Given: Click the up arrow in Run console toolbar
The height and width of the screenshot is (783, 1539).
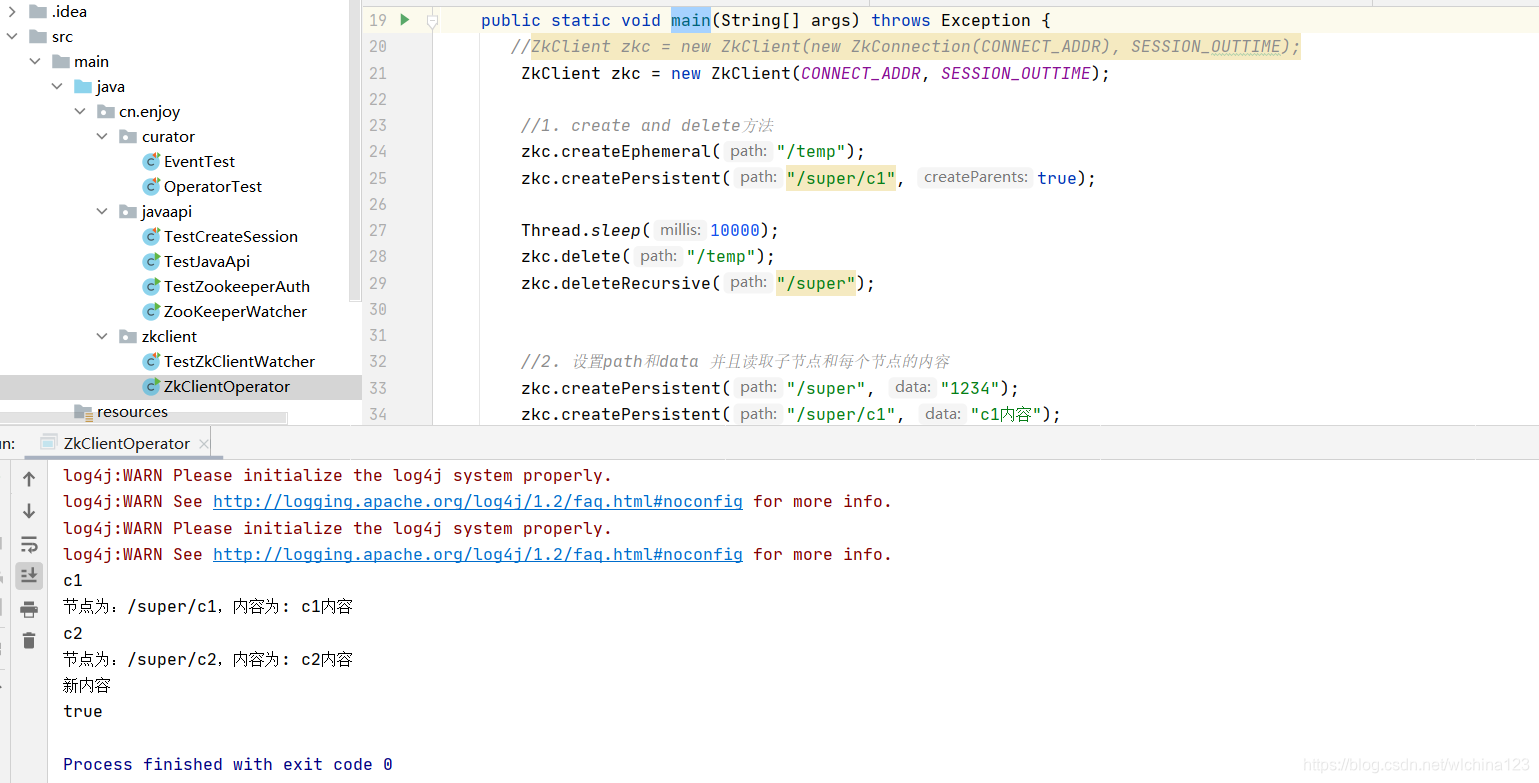Looking at the screenshot, I should coord(29,479).
